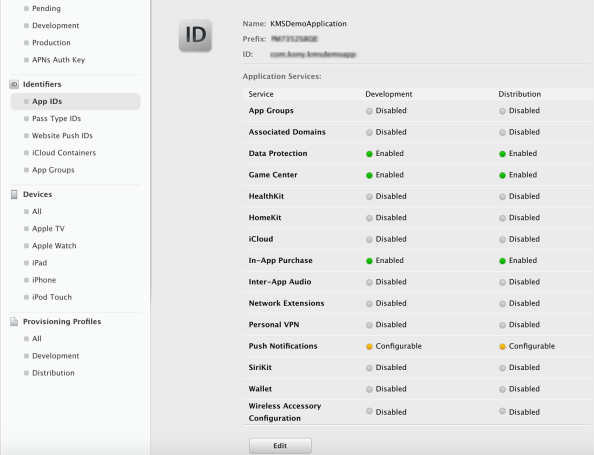Open Production certificates item
This screenshot has width=594, height=455.
point(51,43)
